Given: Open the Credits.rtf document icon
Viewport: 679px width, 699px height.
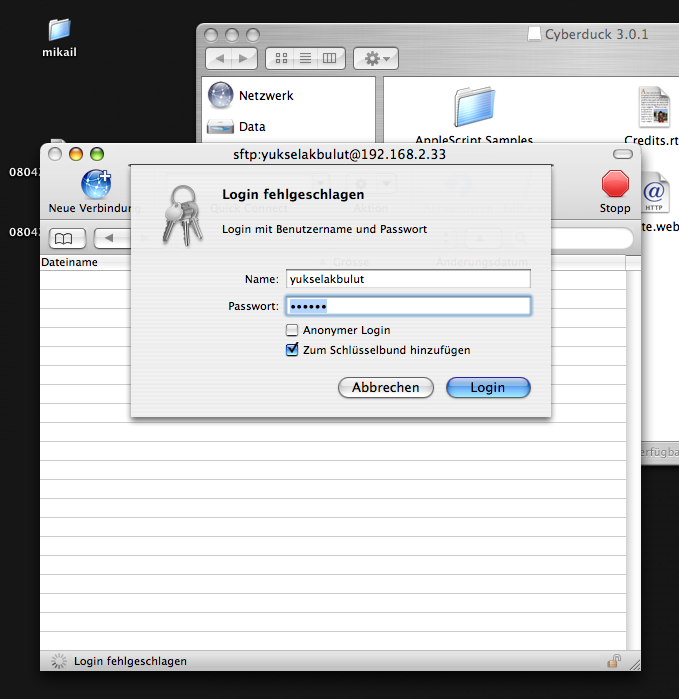Looking at the screenshot, I should click(653, 108).
